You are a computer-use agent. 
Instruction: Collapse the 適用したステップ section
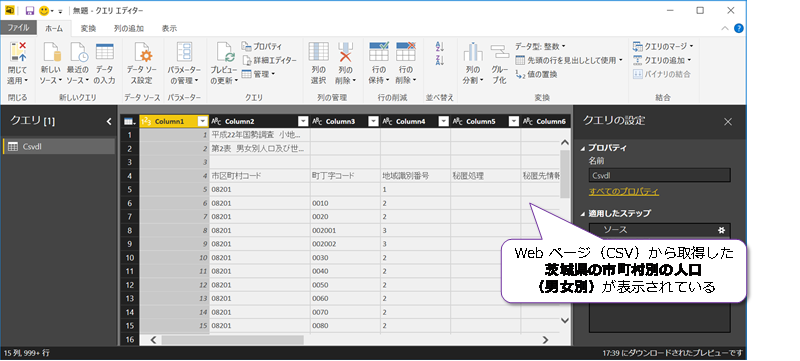tap(583, 213)
